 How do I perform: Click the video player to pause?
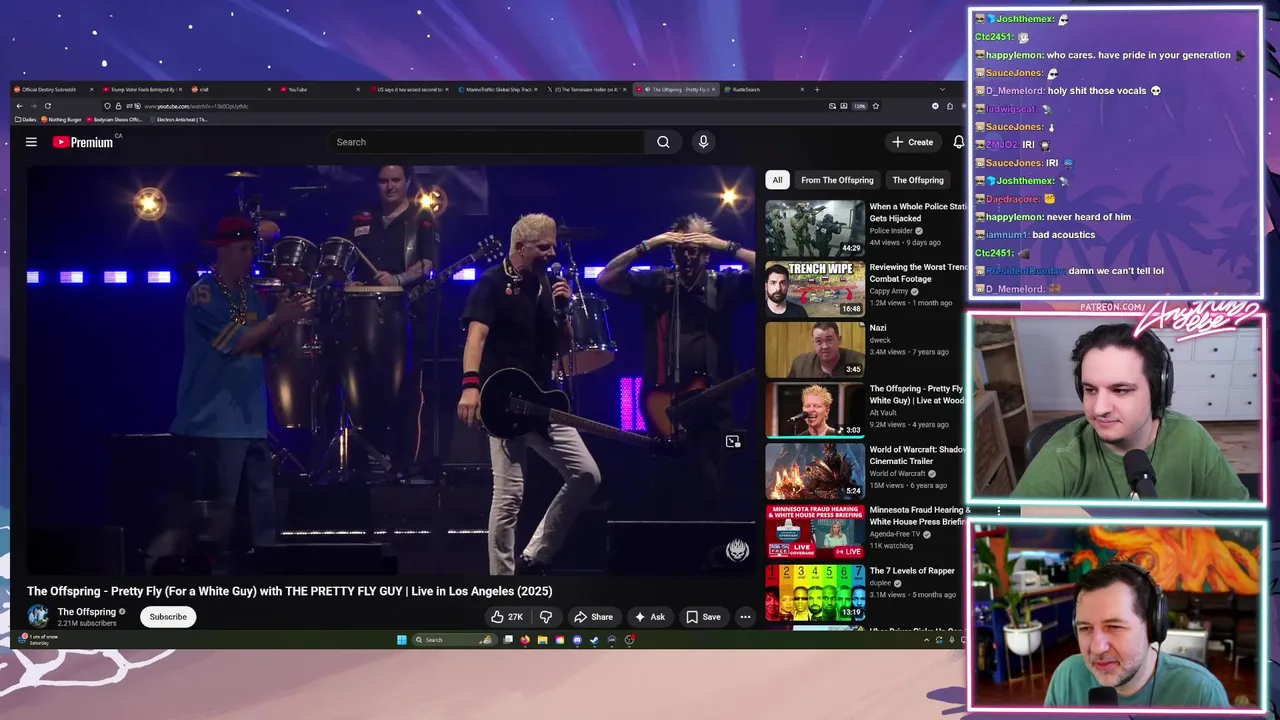pos(391,370)
